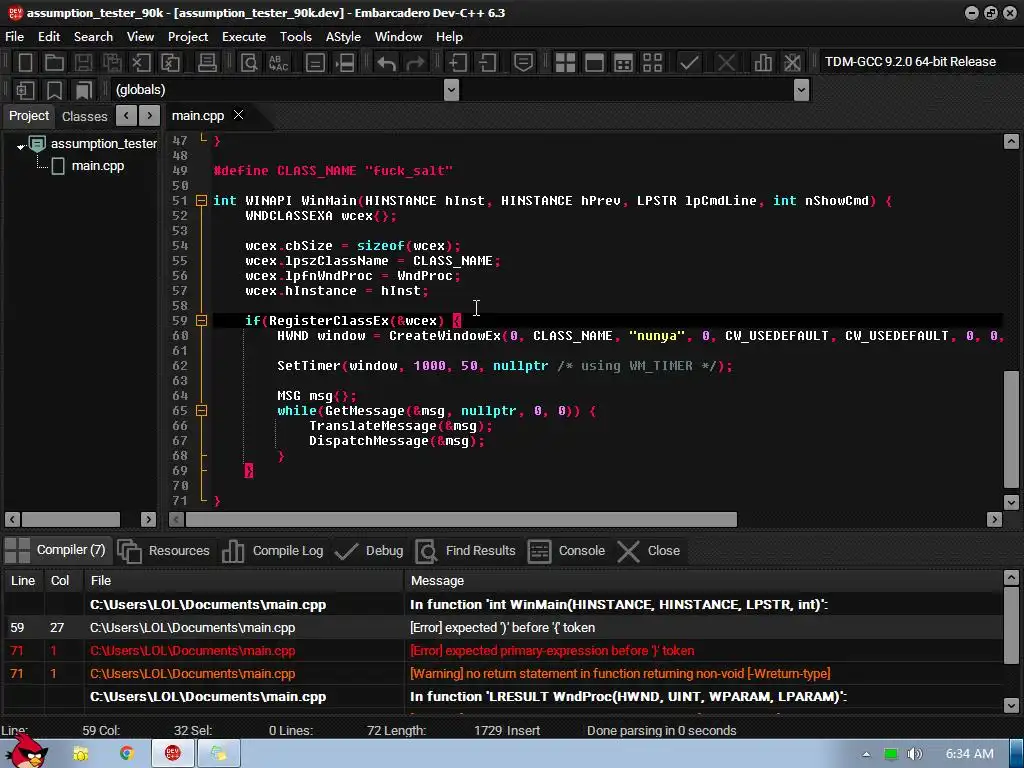The height and width of the screenshot is (768, 1024).
Task: Click the Save file floppy icon
Action: (x=84, y=63)
